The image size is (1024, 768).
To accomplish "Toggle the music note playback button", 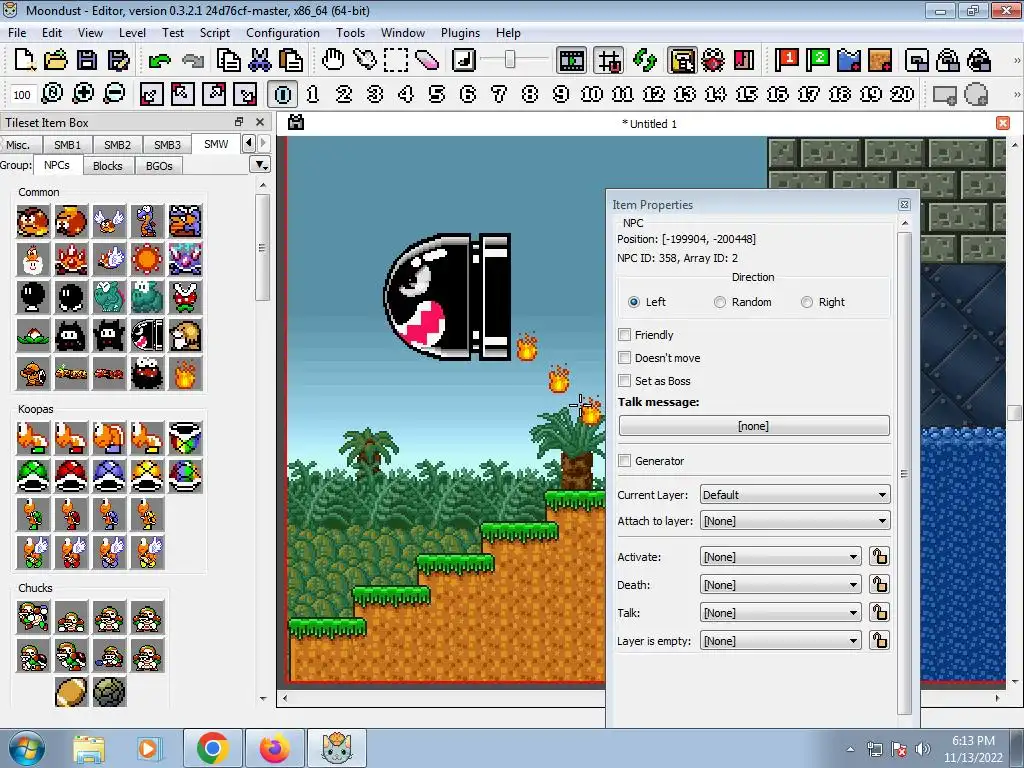I will pos(464,60).
